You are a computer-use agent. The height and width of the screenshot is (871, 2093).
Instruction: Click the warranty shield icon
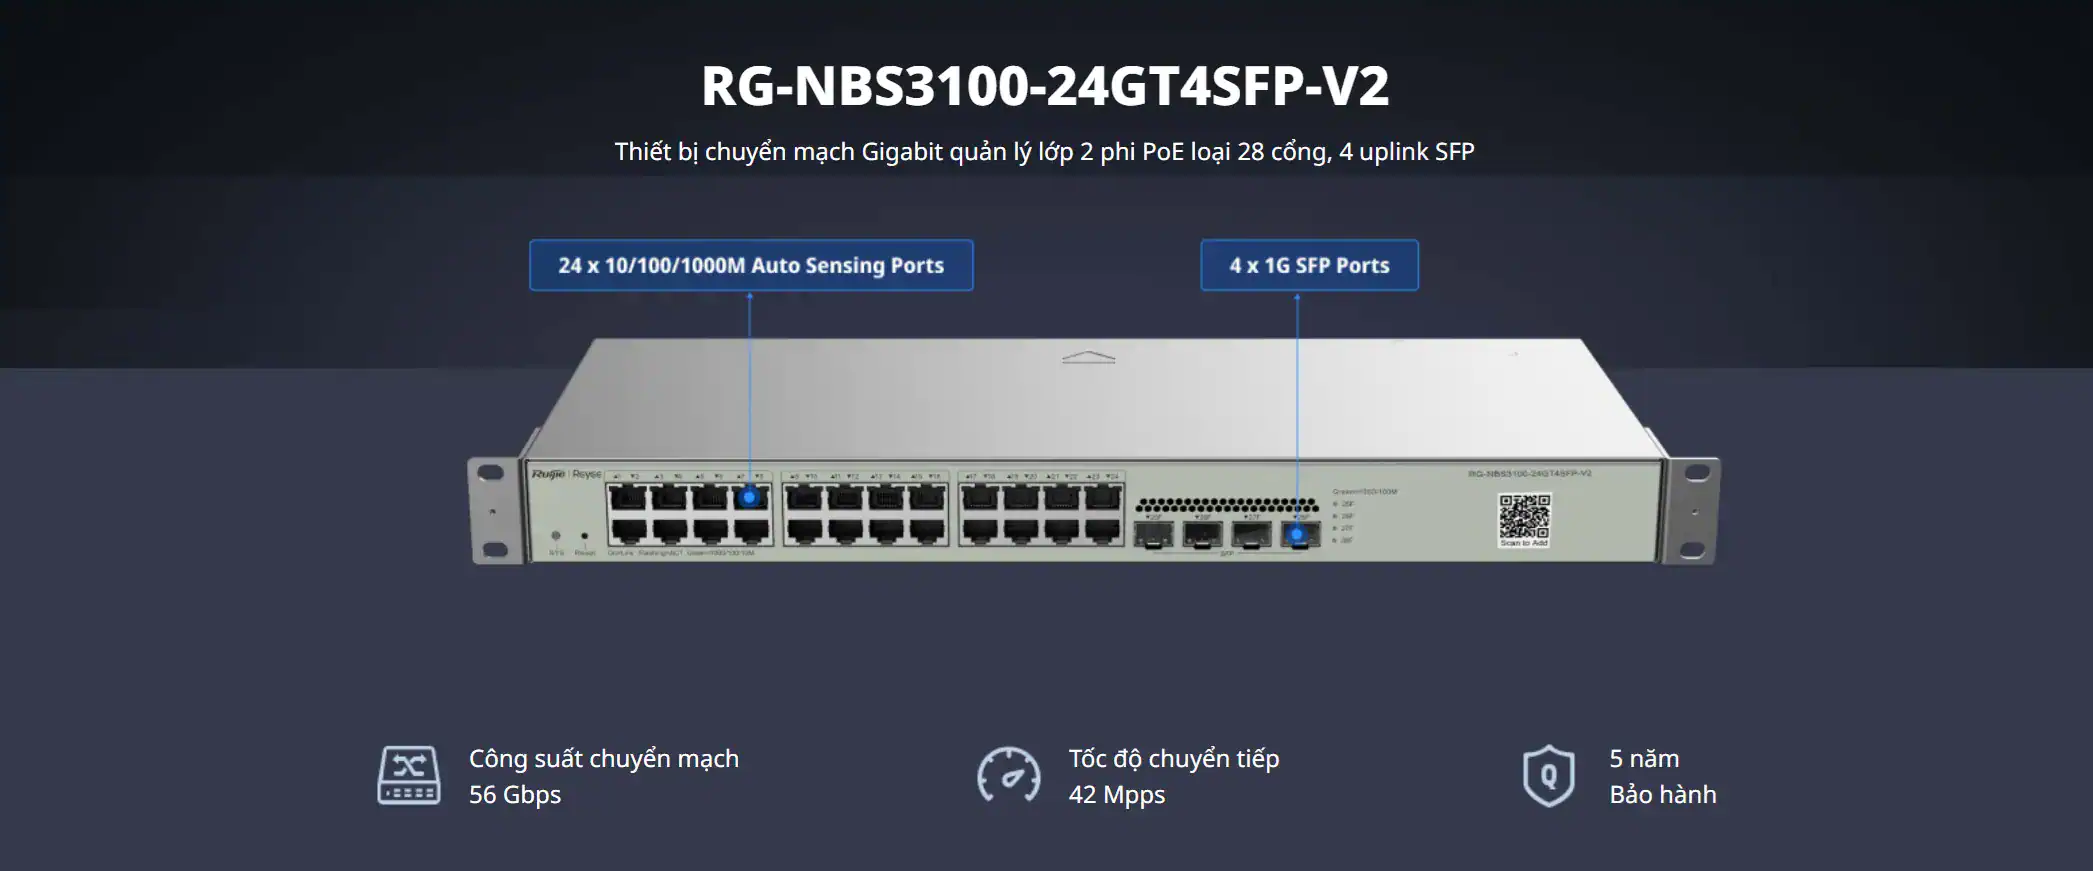coord(1548,775)
